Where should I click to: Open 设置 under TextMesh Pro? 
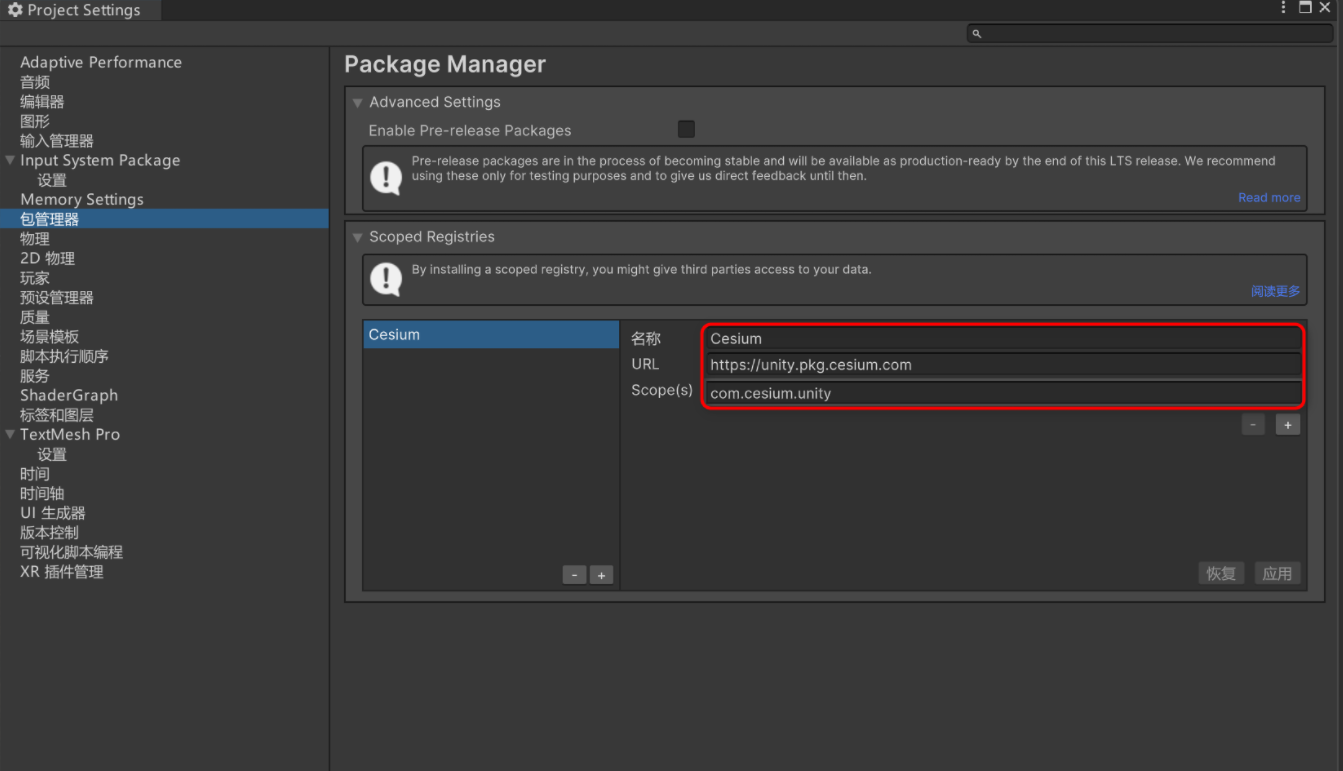coord(52,454)
